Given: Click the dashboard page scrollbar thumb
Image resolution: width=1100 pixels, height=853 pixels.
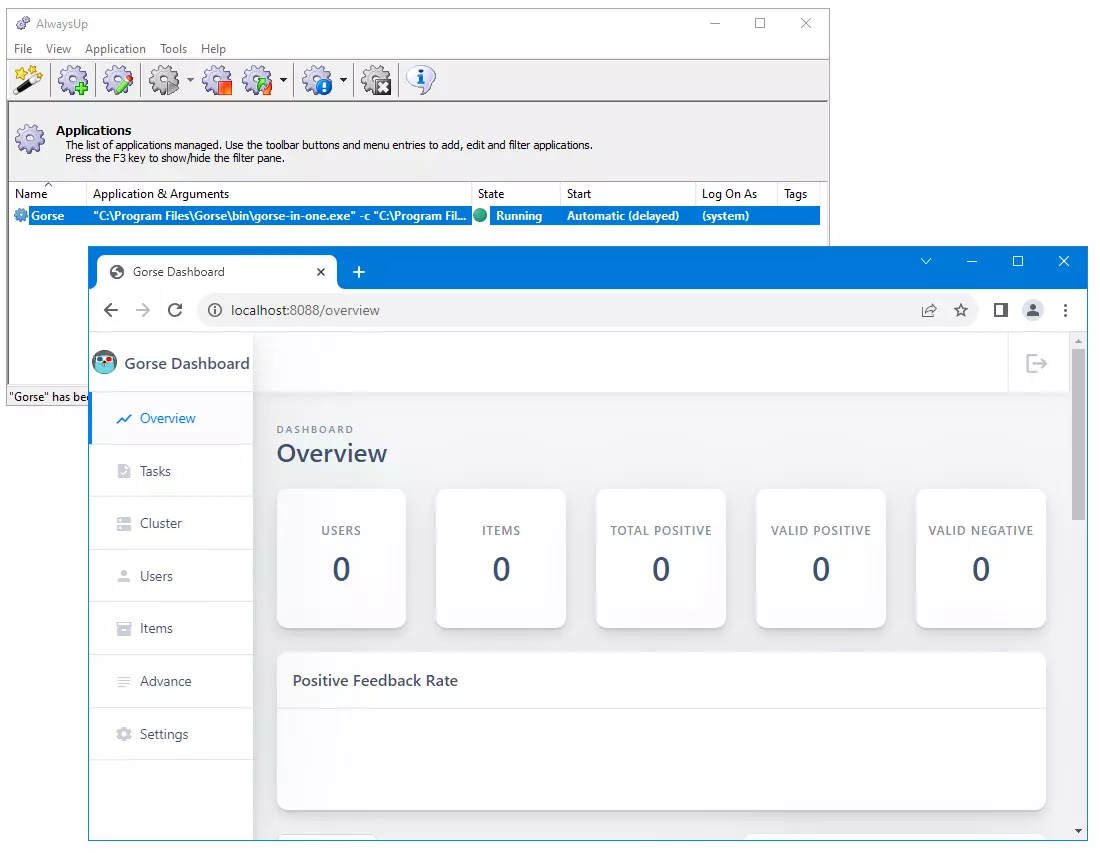Looking at the screenshot, I should coord(1078,435).
